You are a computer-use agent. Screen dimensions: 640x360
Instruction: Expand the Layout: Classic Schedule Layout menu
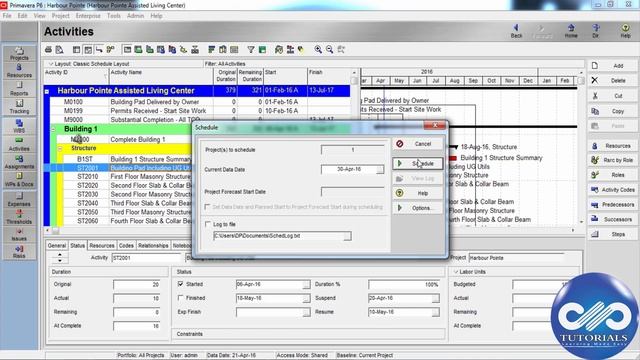51,64
